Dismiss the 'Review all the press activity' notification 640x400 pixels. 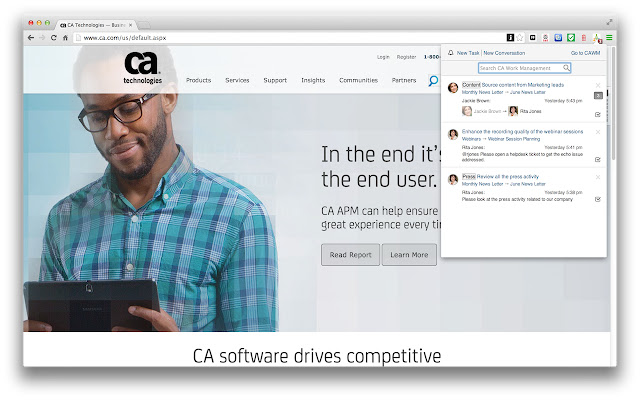(x=598, y=177)
